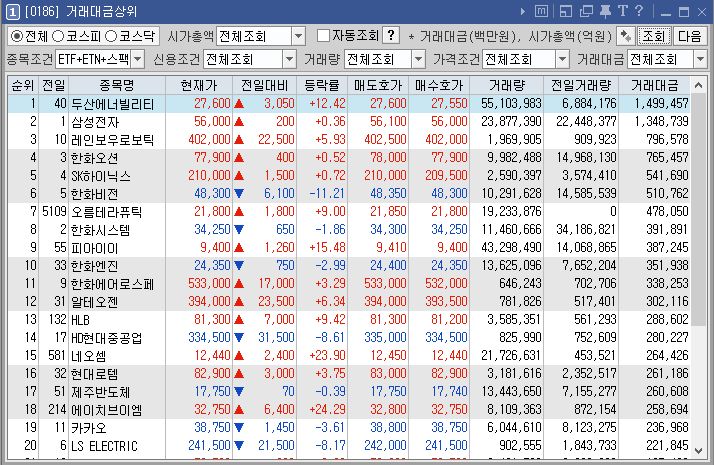This screenshot has width=714, height=465.
Task: Select 한화시스템 stock name
Action: click(x=100, y=230)
